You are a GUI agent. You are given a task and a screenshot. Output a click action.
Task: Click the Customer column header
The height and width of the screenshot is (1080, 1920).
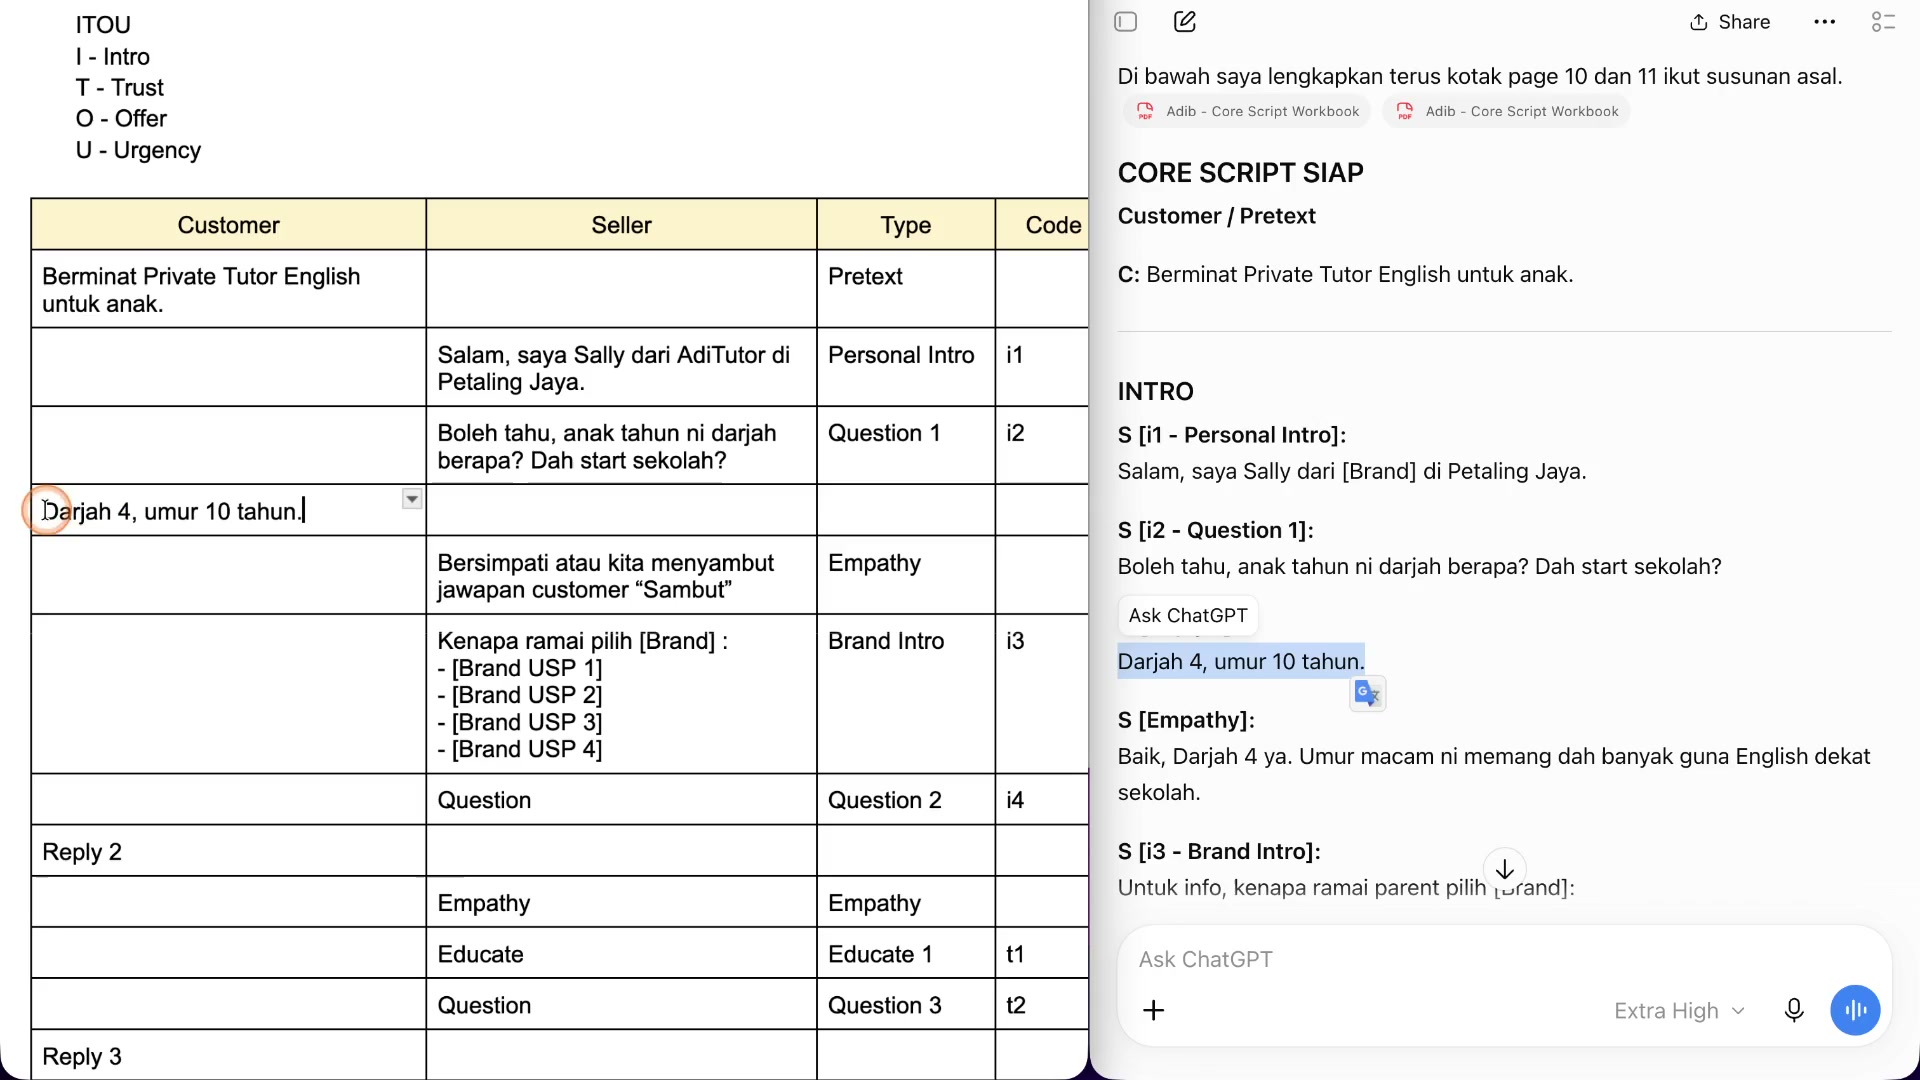tap(229, 225)
